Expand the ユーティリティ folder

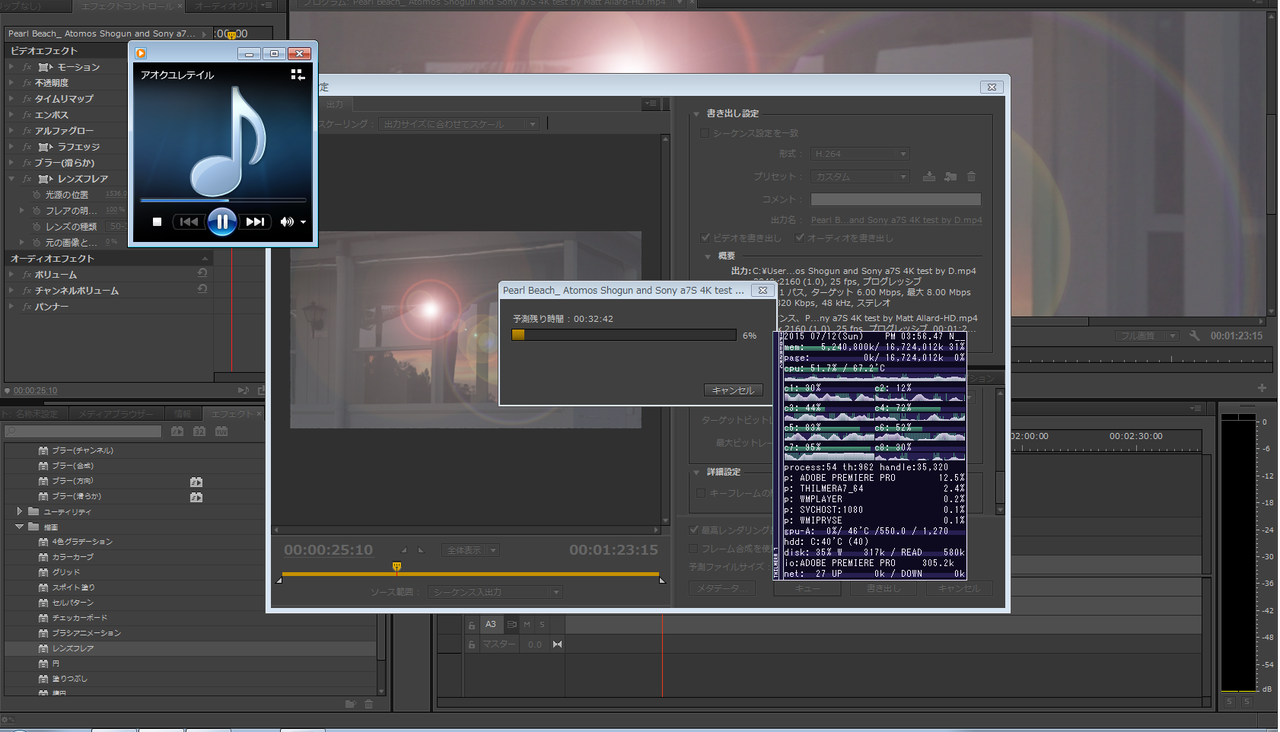coord(19,511)
